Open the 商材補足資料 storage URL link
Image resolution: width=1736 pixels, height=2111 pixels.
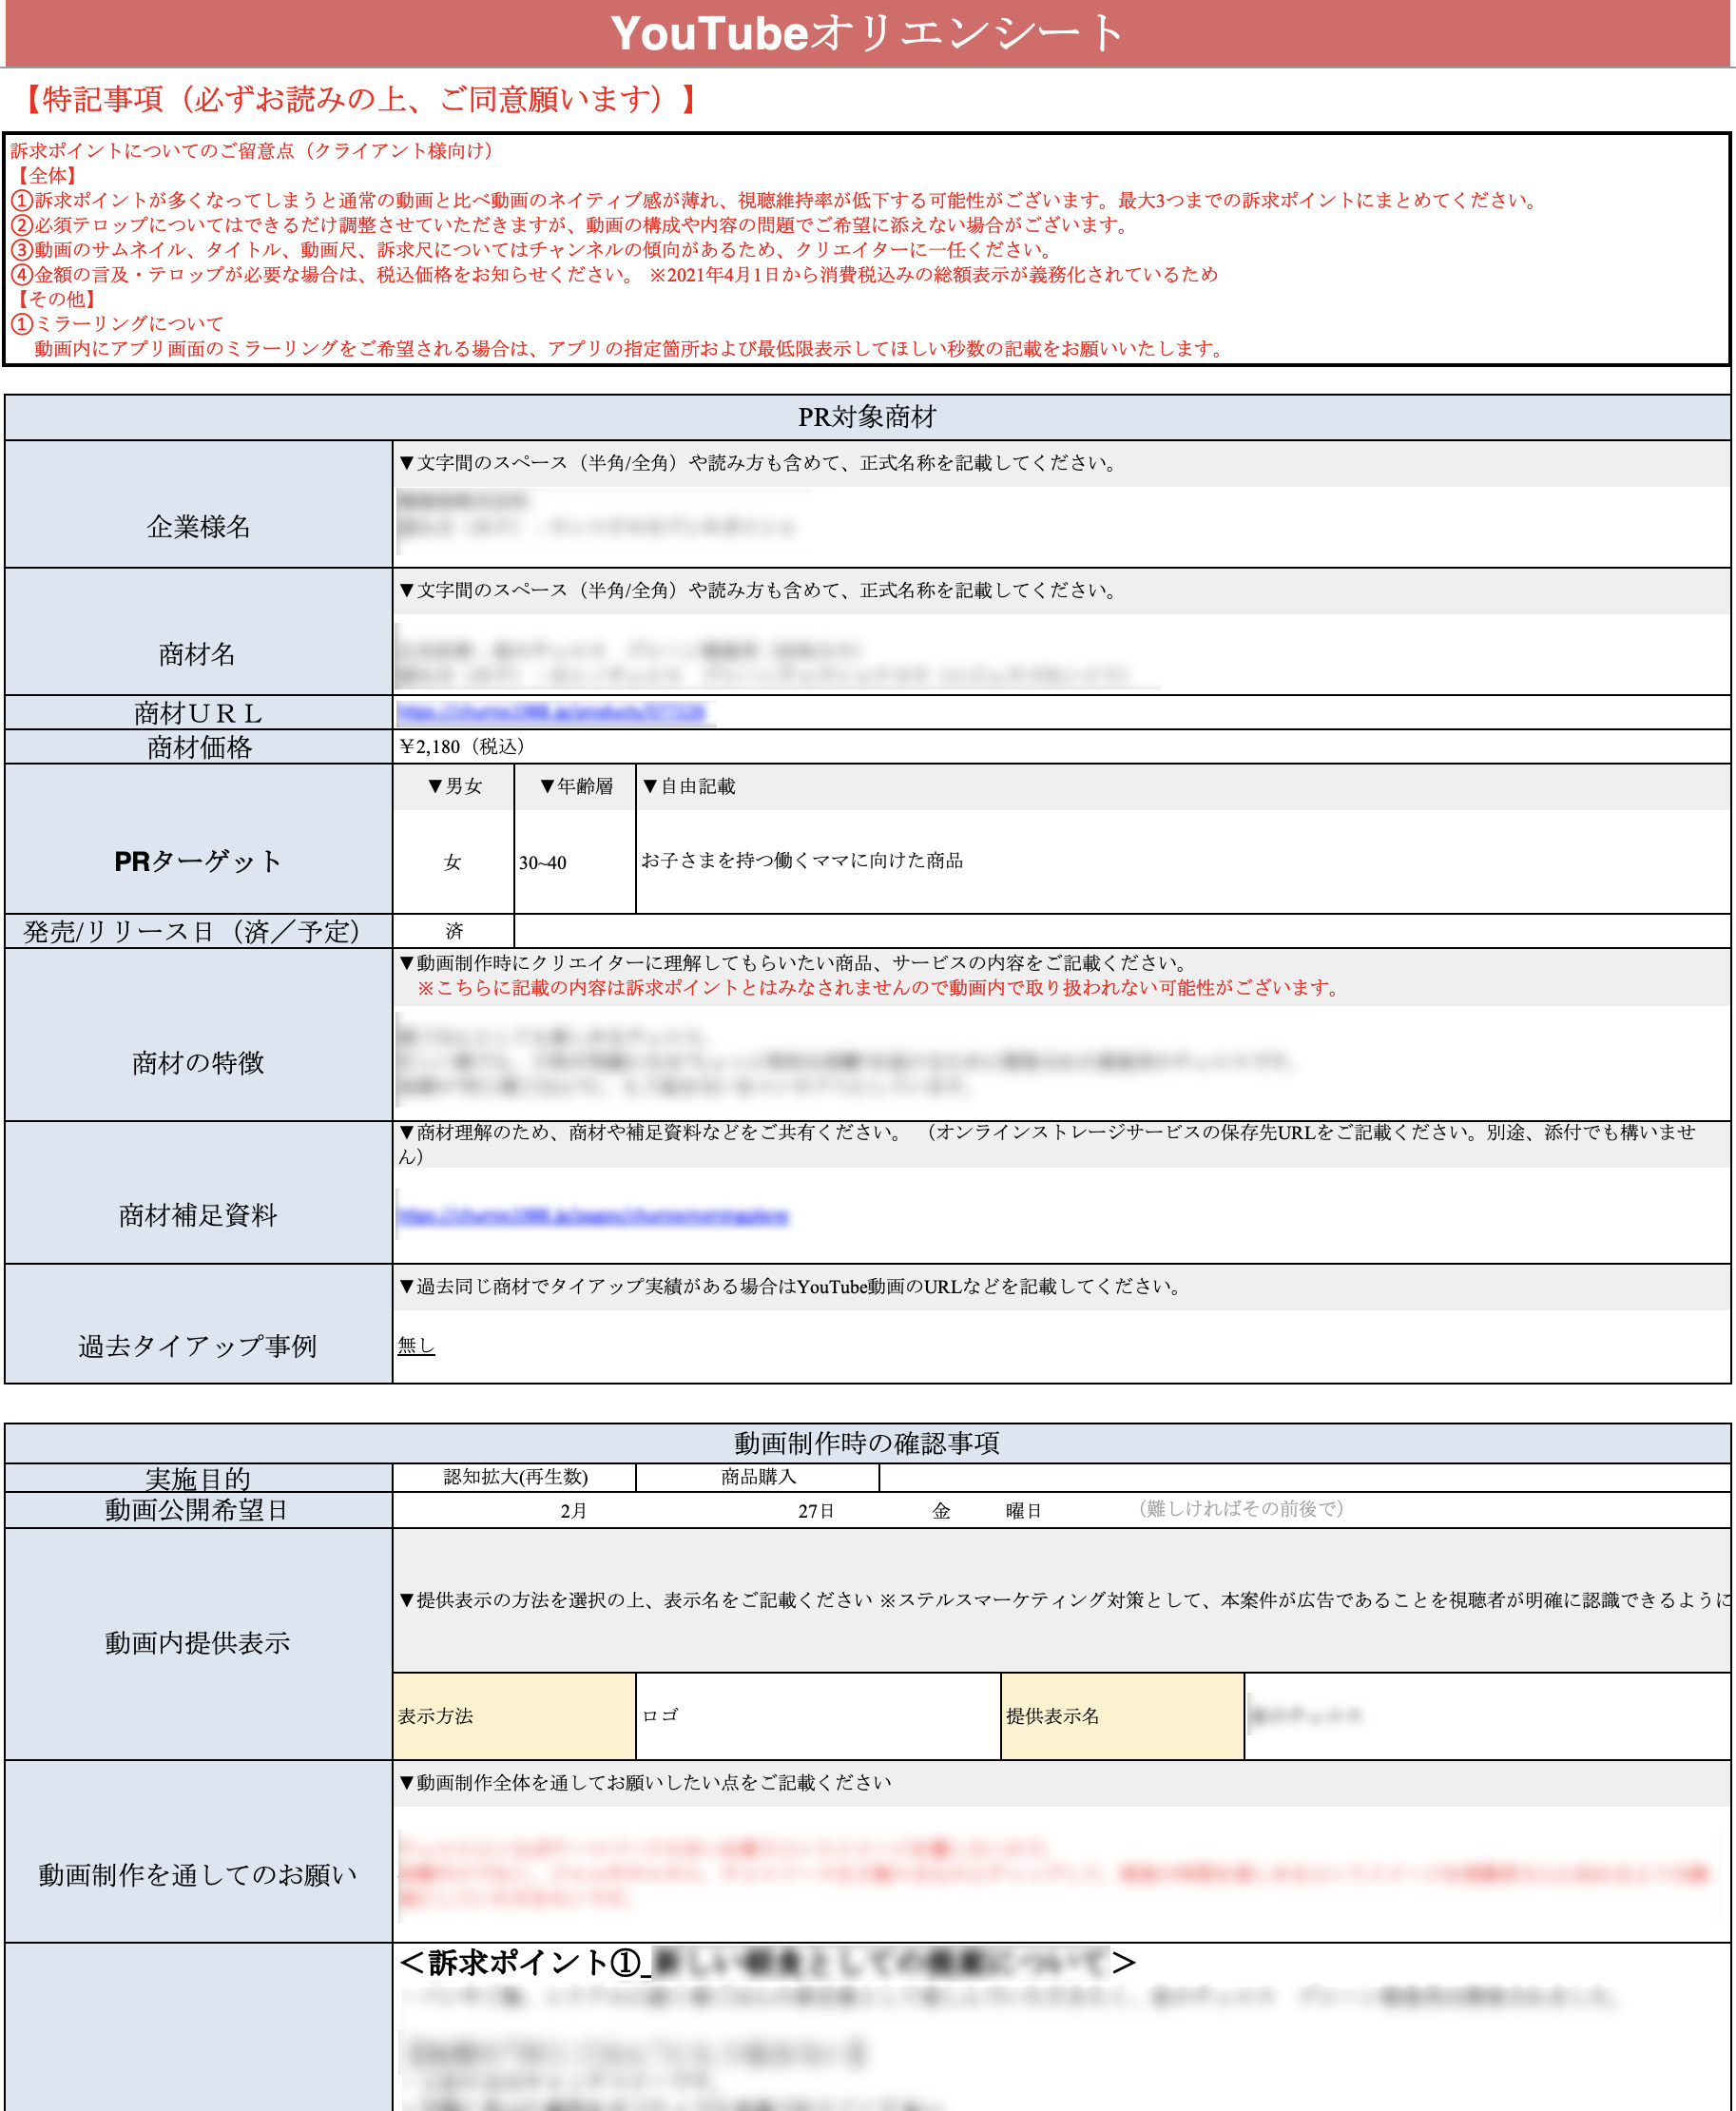(x=592, y=1216)
